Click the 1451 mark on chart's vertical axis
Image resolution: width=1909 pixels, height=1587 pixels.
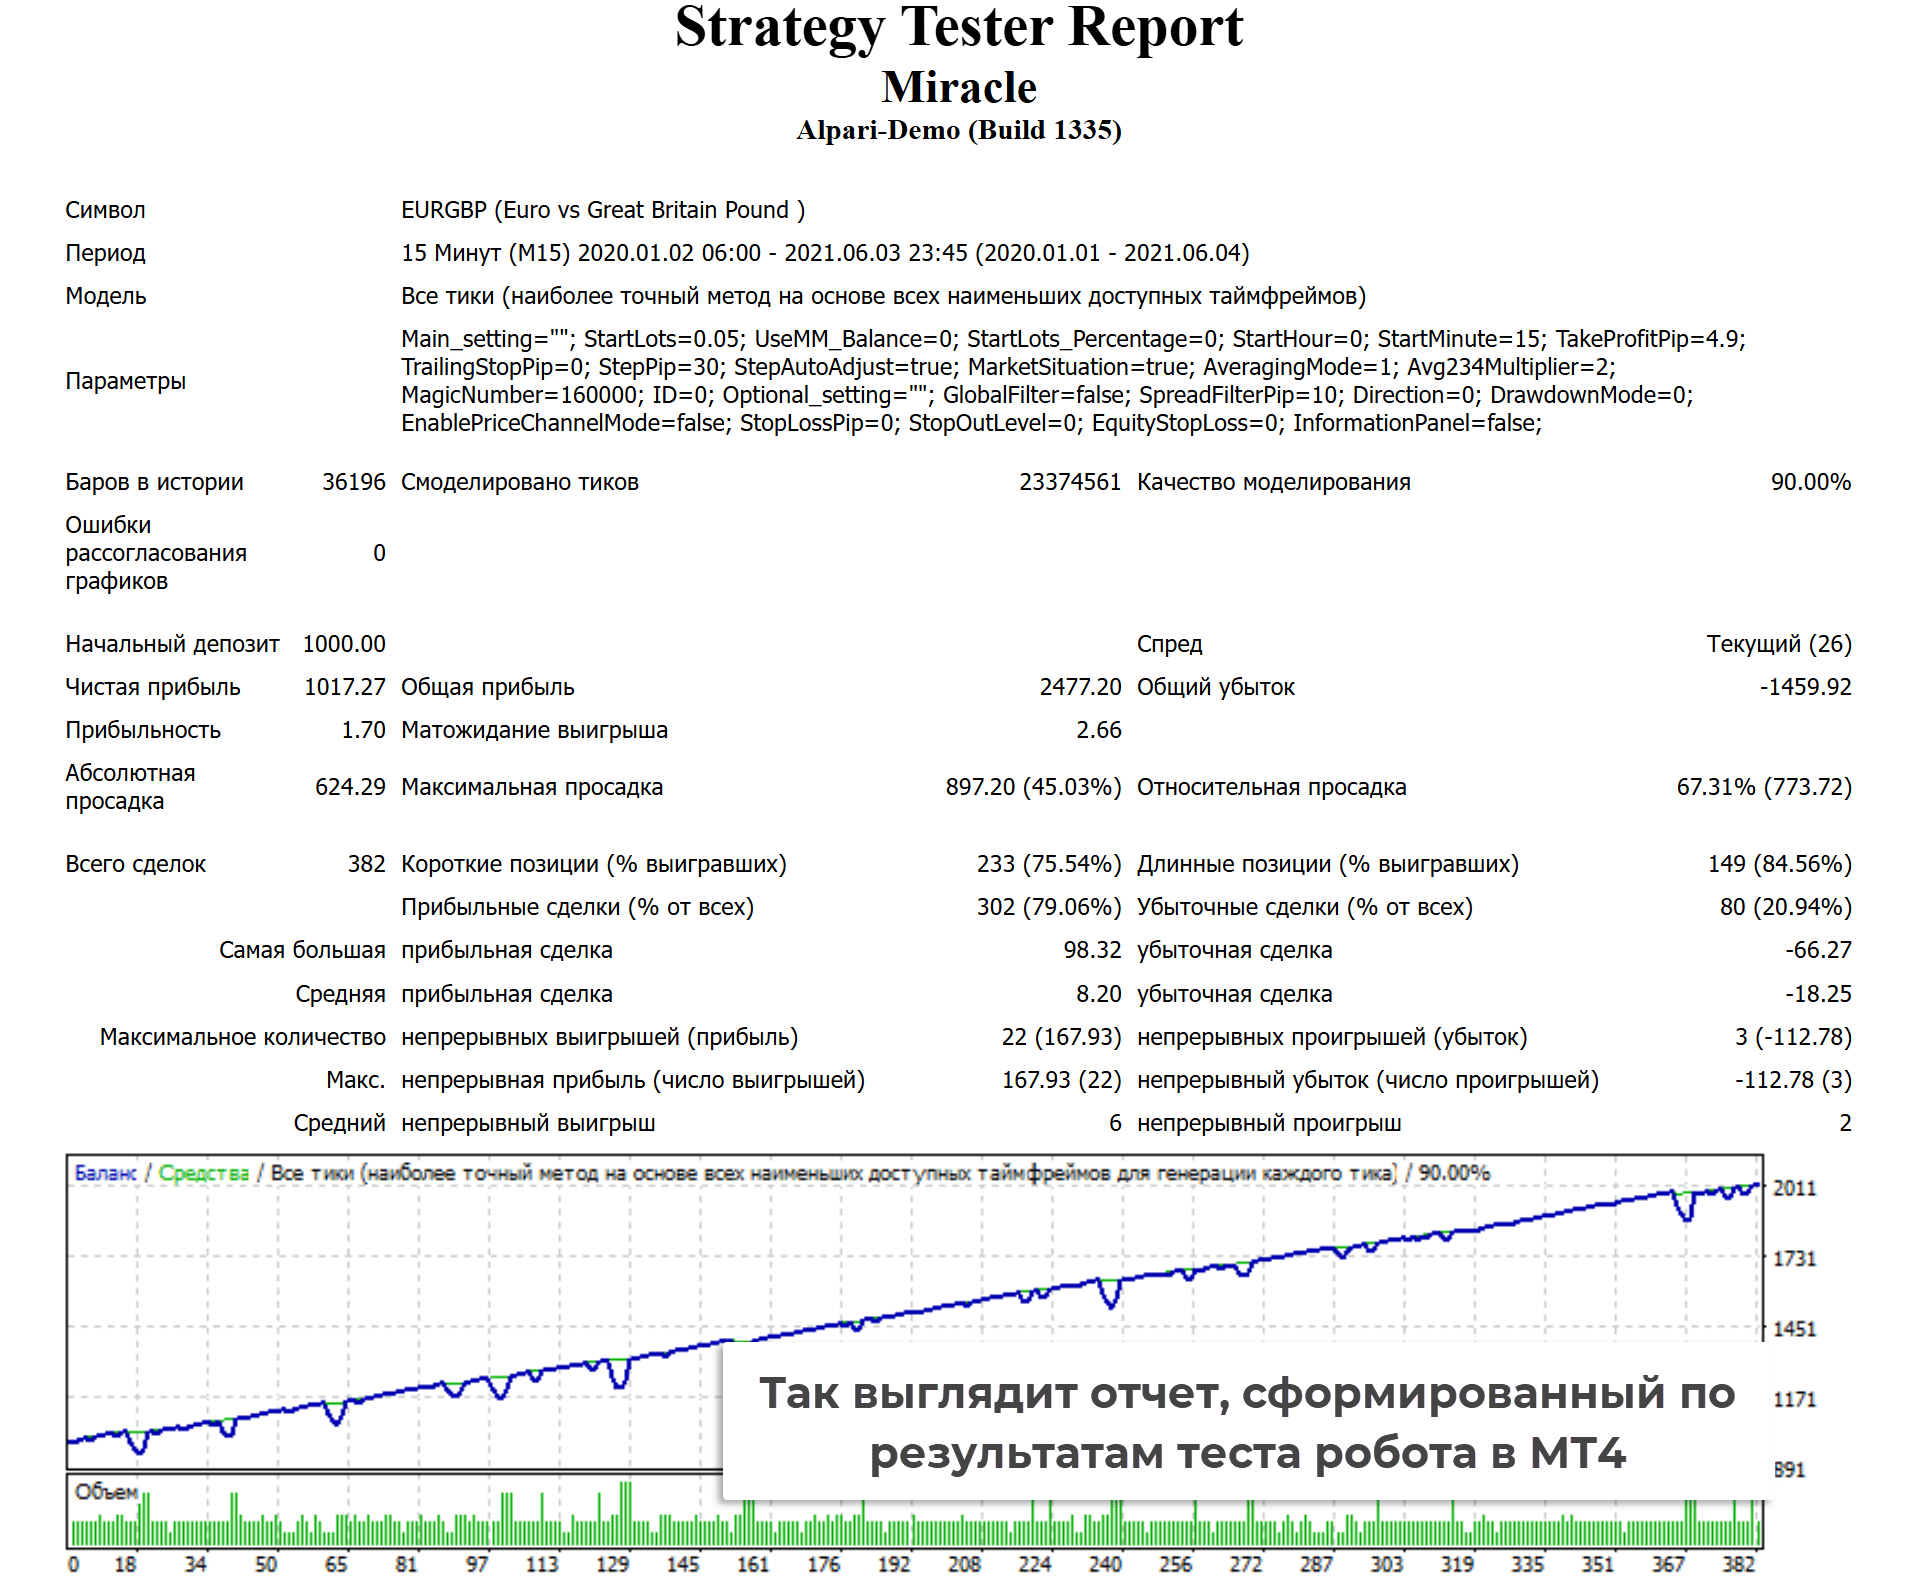1793,1329
